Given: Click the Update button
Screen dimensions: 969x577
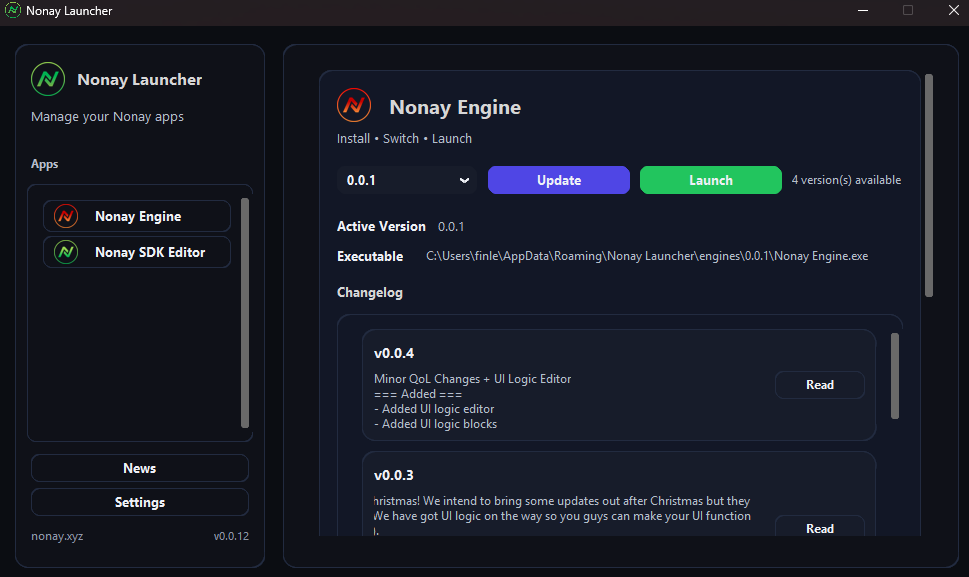Looking at the screenshot, I should click(559, 180).
